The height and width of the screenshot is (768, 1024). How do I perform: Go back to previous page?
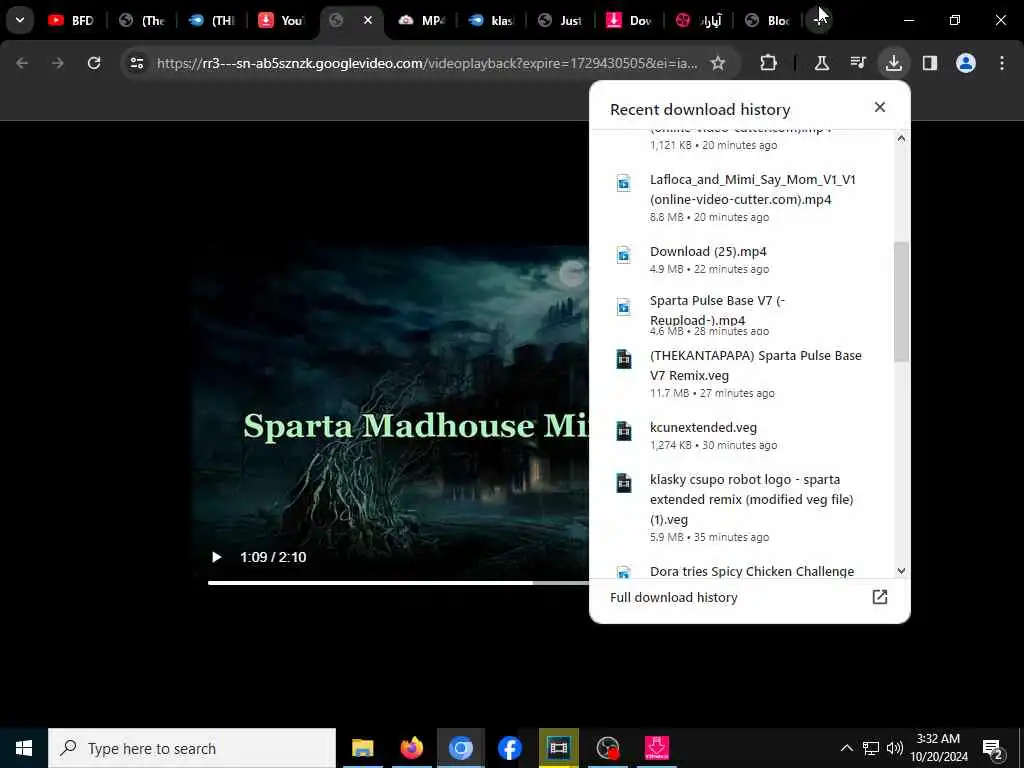(x=22, y=63)
